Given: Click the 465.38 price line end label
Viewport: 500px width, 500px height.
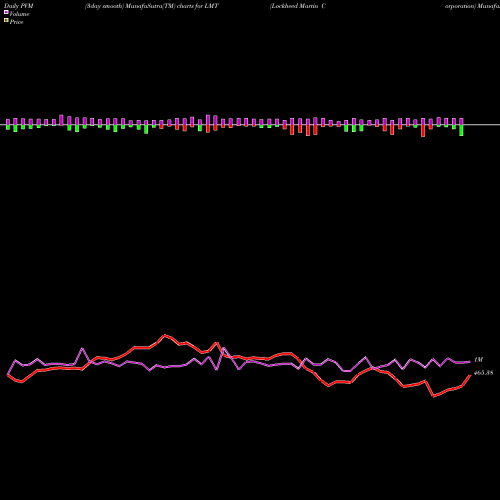Looking at the screenshot, I should pyautogui.click(x=483, y=373).
